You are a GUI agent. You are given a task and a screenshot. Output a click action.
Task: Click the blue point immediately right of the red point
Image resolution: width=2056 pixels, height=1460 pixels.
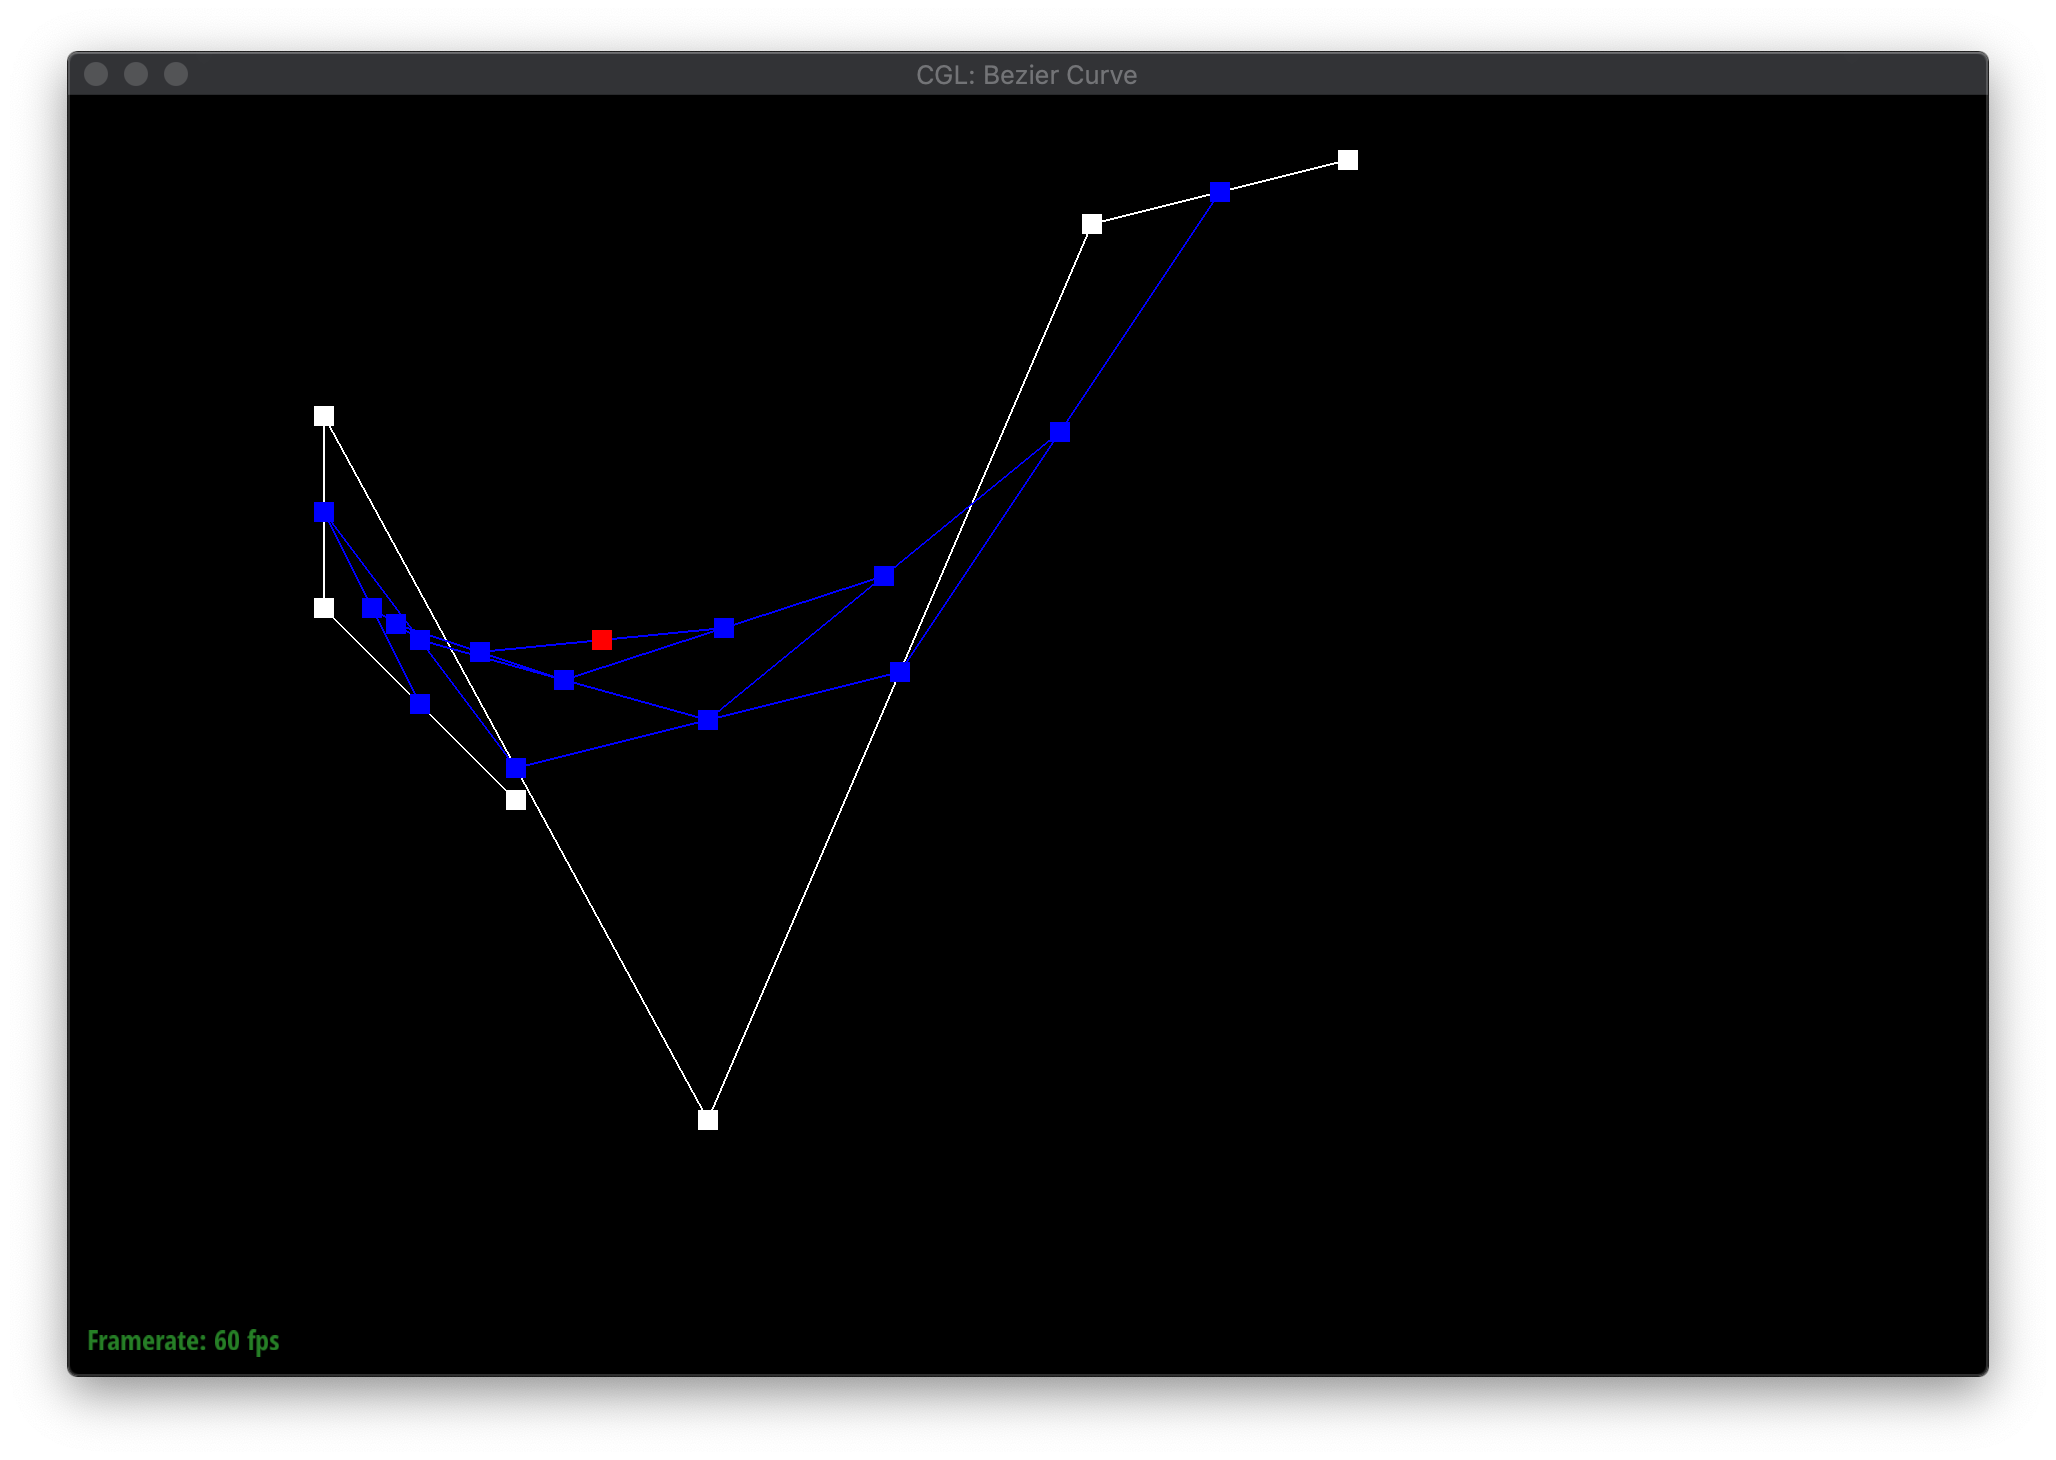(724, 628)
